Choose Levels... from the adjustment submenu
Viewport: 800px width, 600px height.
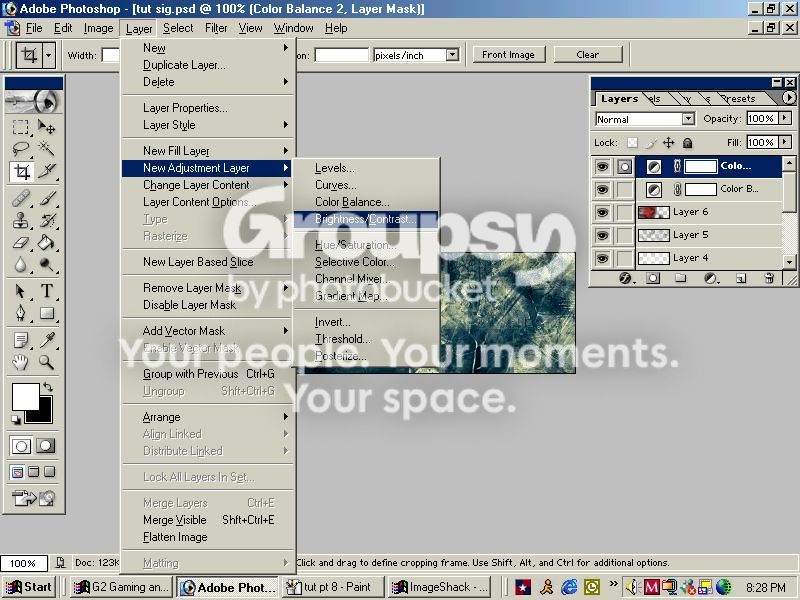tap(334, 168)
